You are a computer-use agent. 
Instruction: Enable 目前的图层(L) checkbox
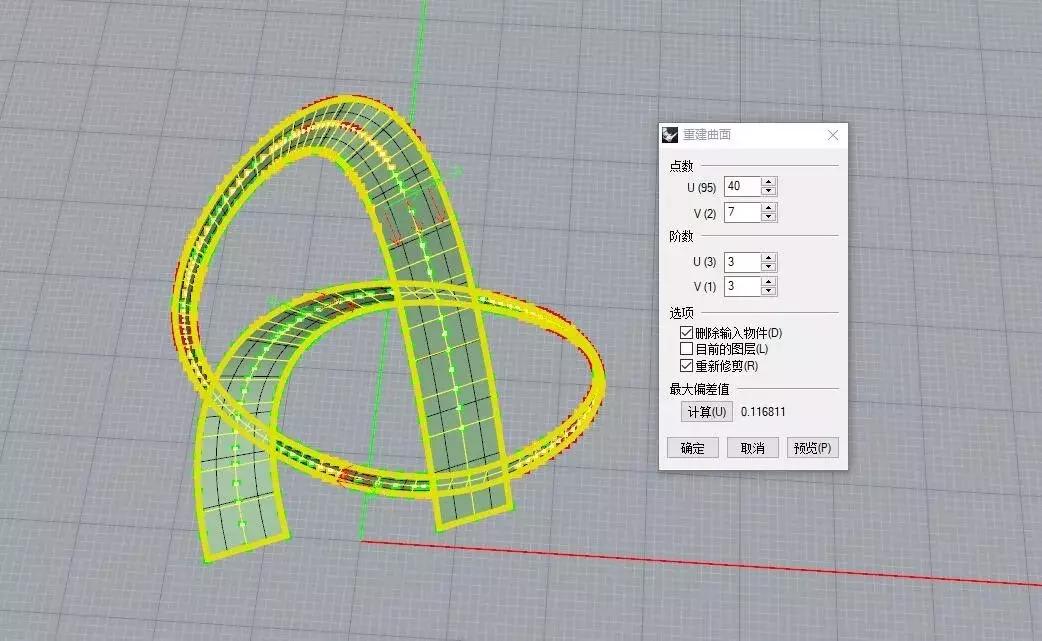tap(686, 349)
